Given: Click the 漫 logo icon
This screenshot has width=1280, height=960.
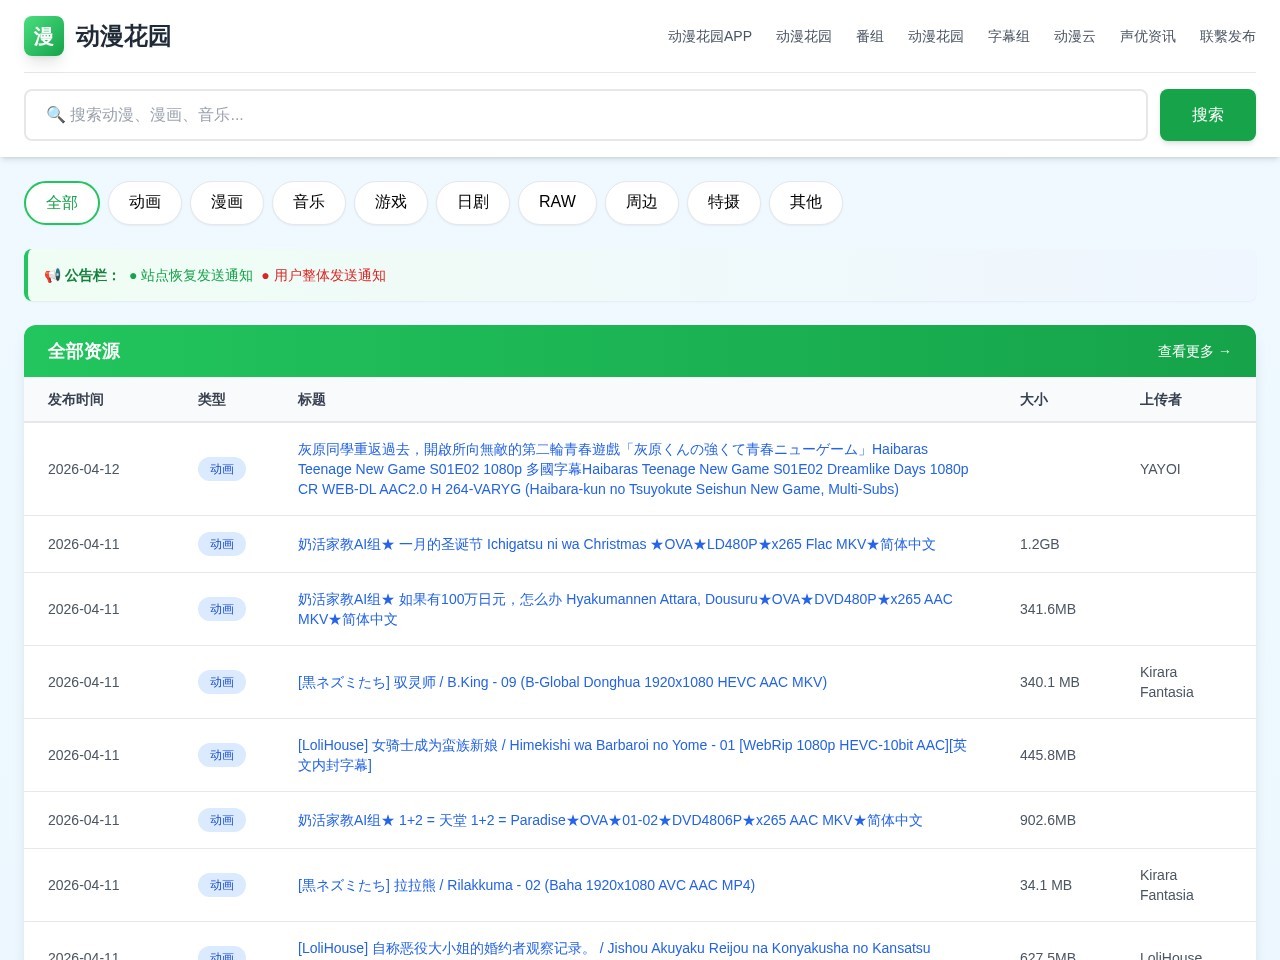Looking at the screenshot, I should pyautogui.click(x=43, y=36).
